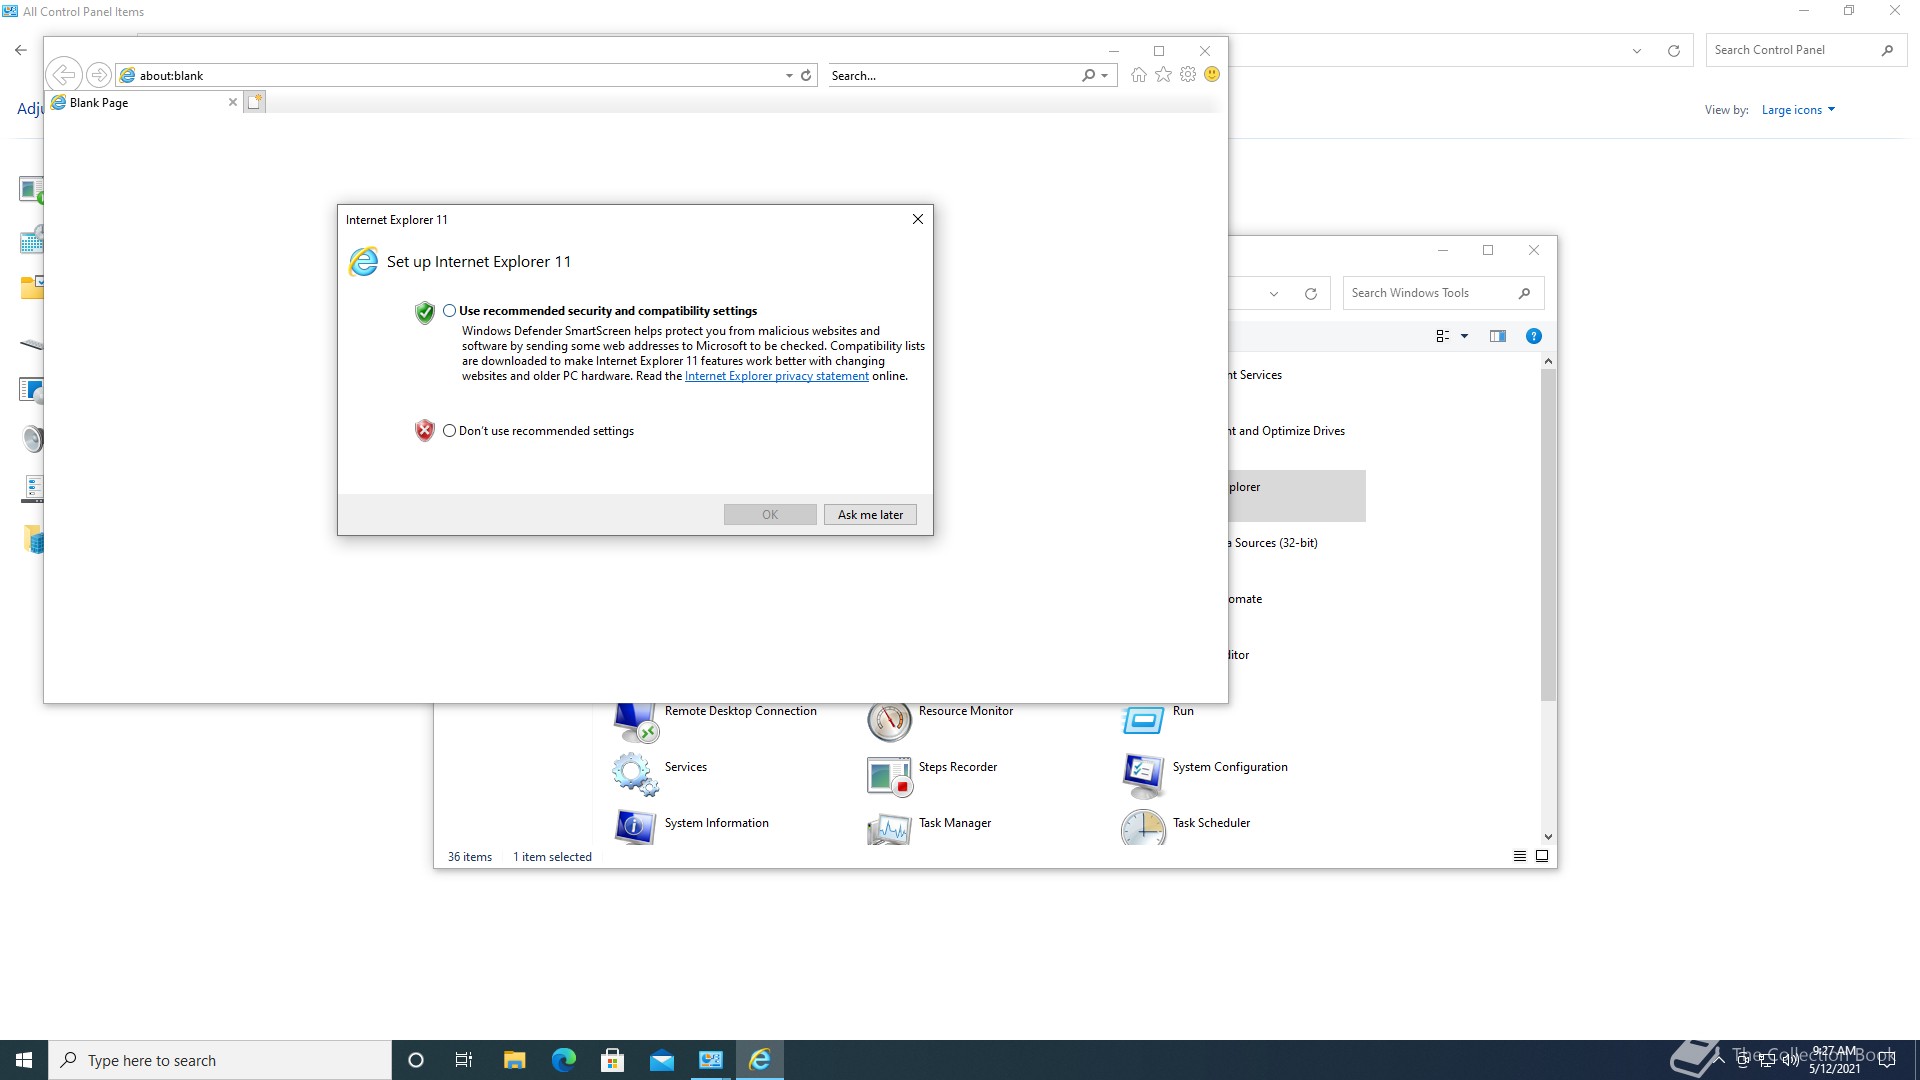The width and height of the screenshot is (1920, 1080).
Task: Toggle the preview pane icon
Action: pyautogui.click(x=1497, y=336)
